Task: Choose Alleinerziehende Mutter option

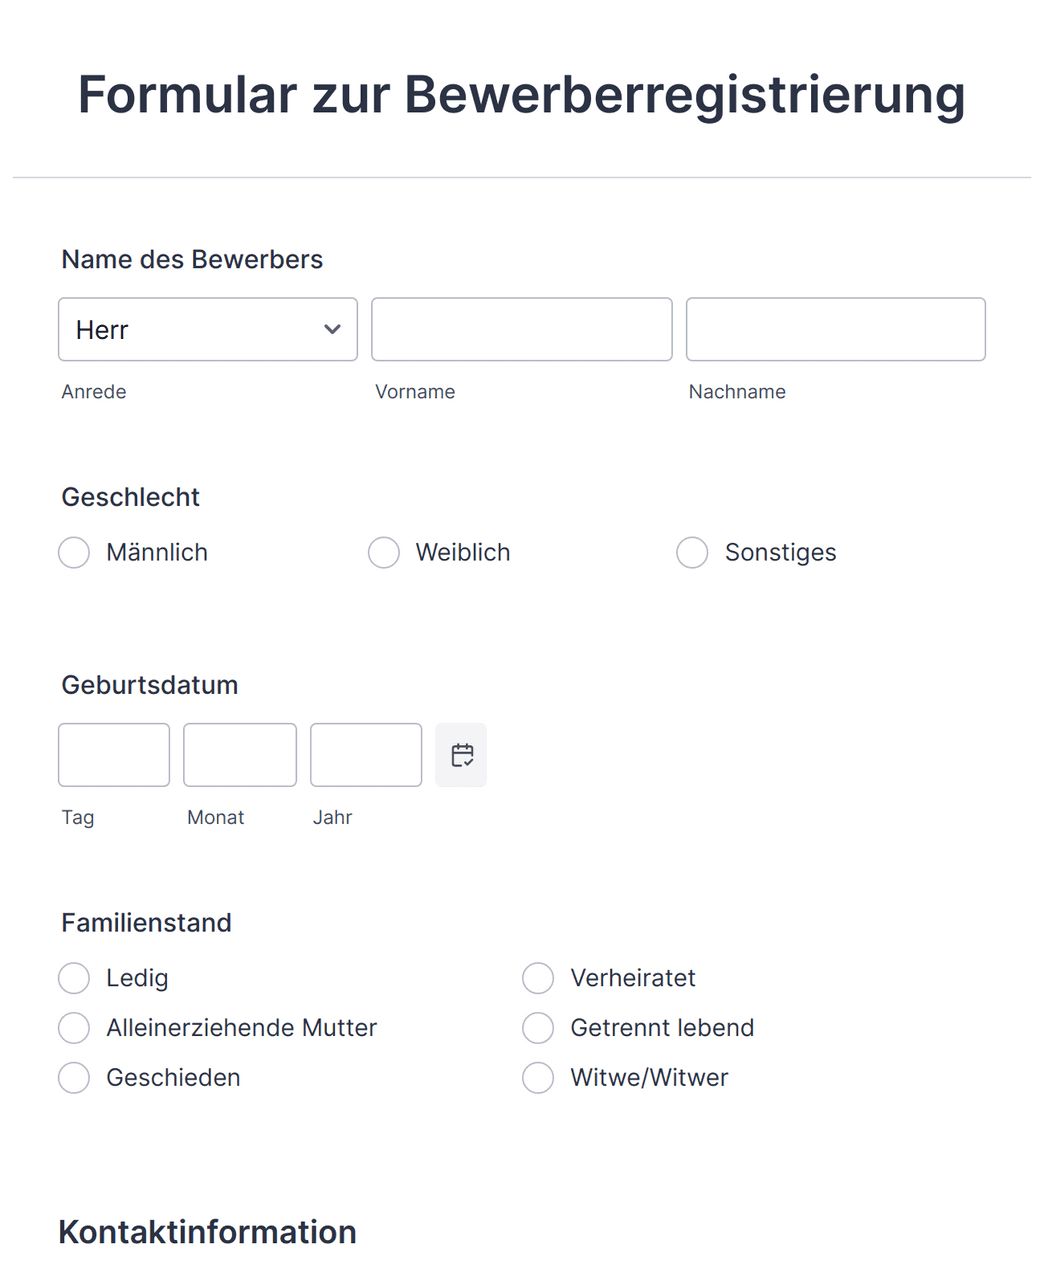Action: tap(74, 1028)
